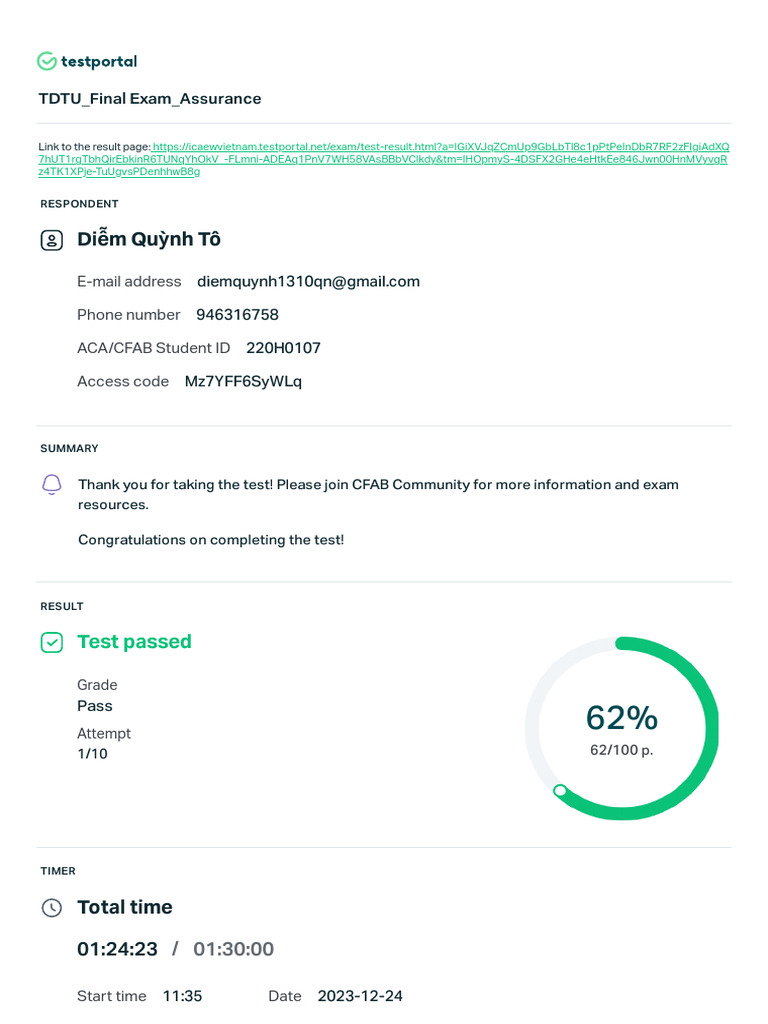Click the email address diemquynh1310qn@gmail.com

coord(308,281)
